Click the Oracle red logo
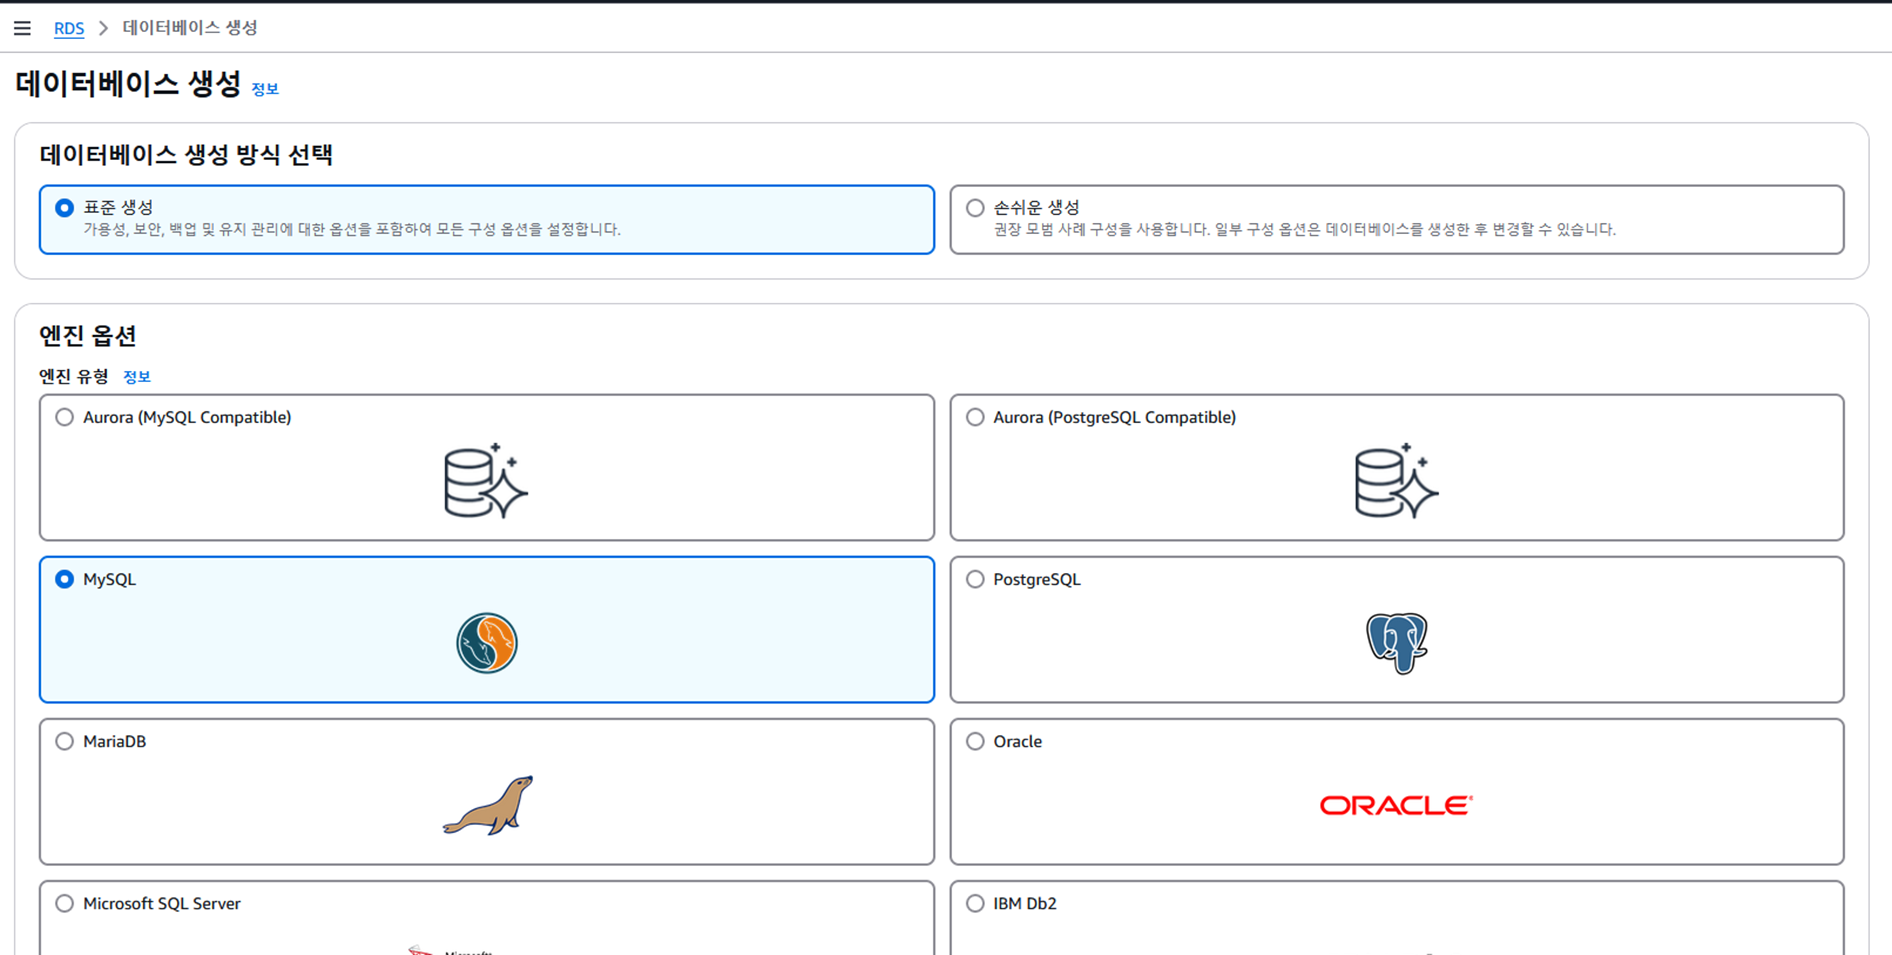This screenshot has width=1892, height=955. click(x=1396, y=805)
